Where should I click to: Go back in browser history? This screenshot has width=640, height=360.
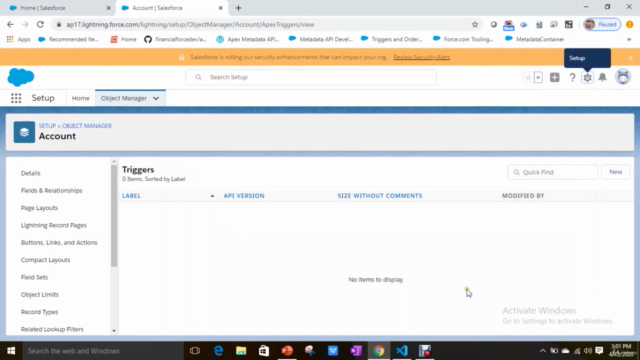10,24
